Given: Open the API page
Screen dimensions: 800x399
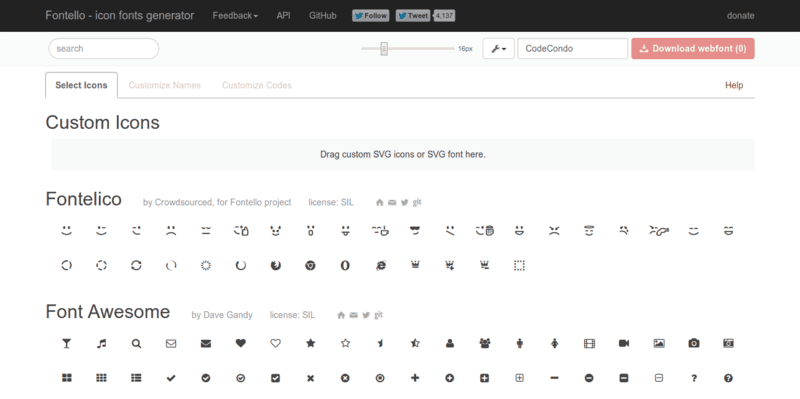Looking at the screenshot, I should (x=284, y=16).
